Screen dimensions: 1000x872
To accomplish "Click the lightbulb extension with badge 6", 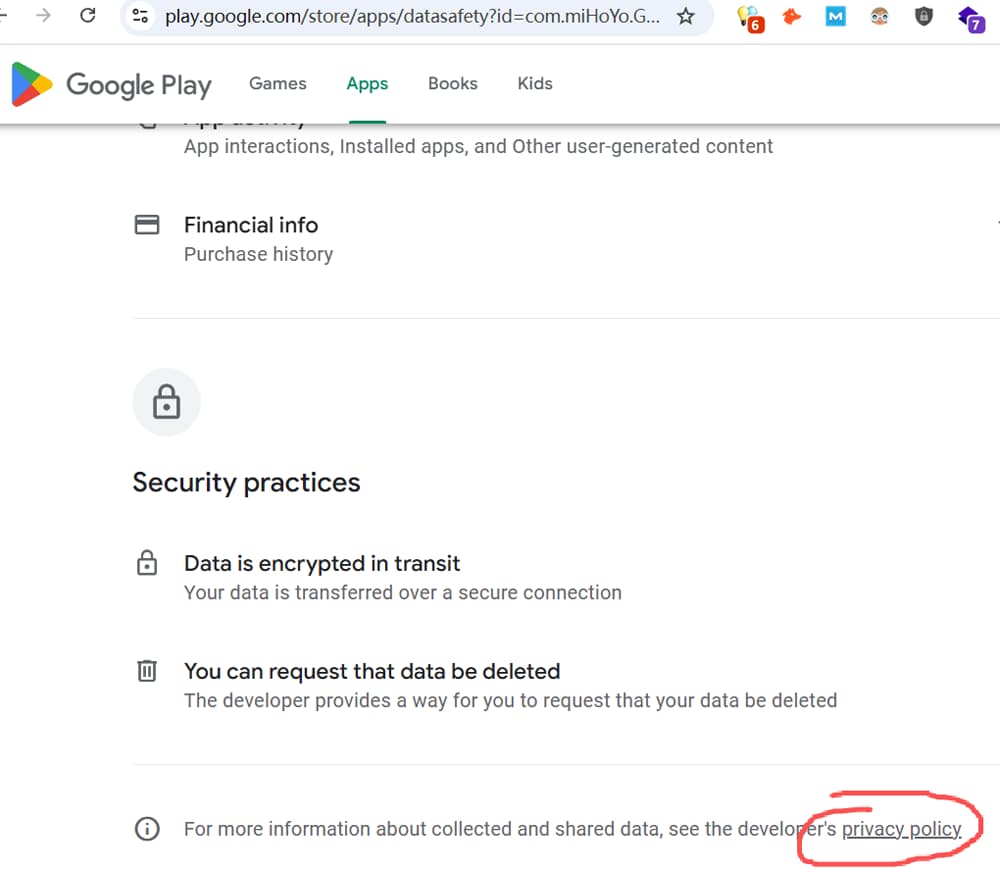I will click(750, 18).
